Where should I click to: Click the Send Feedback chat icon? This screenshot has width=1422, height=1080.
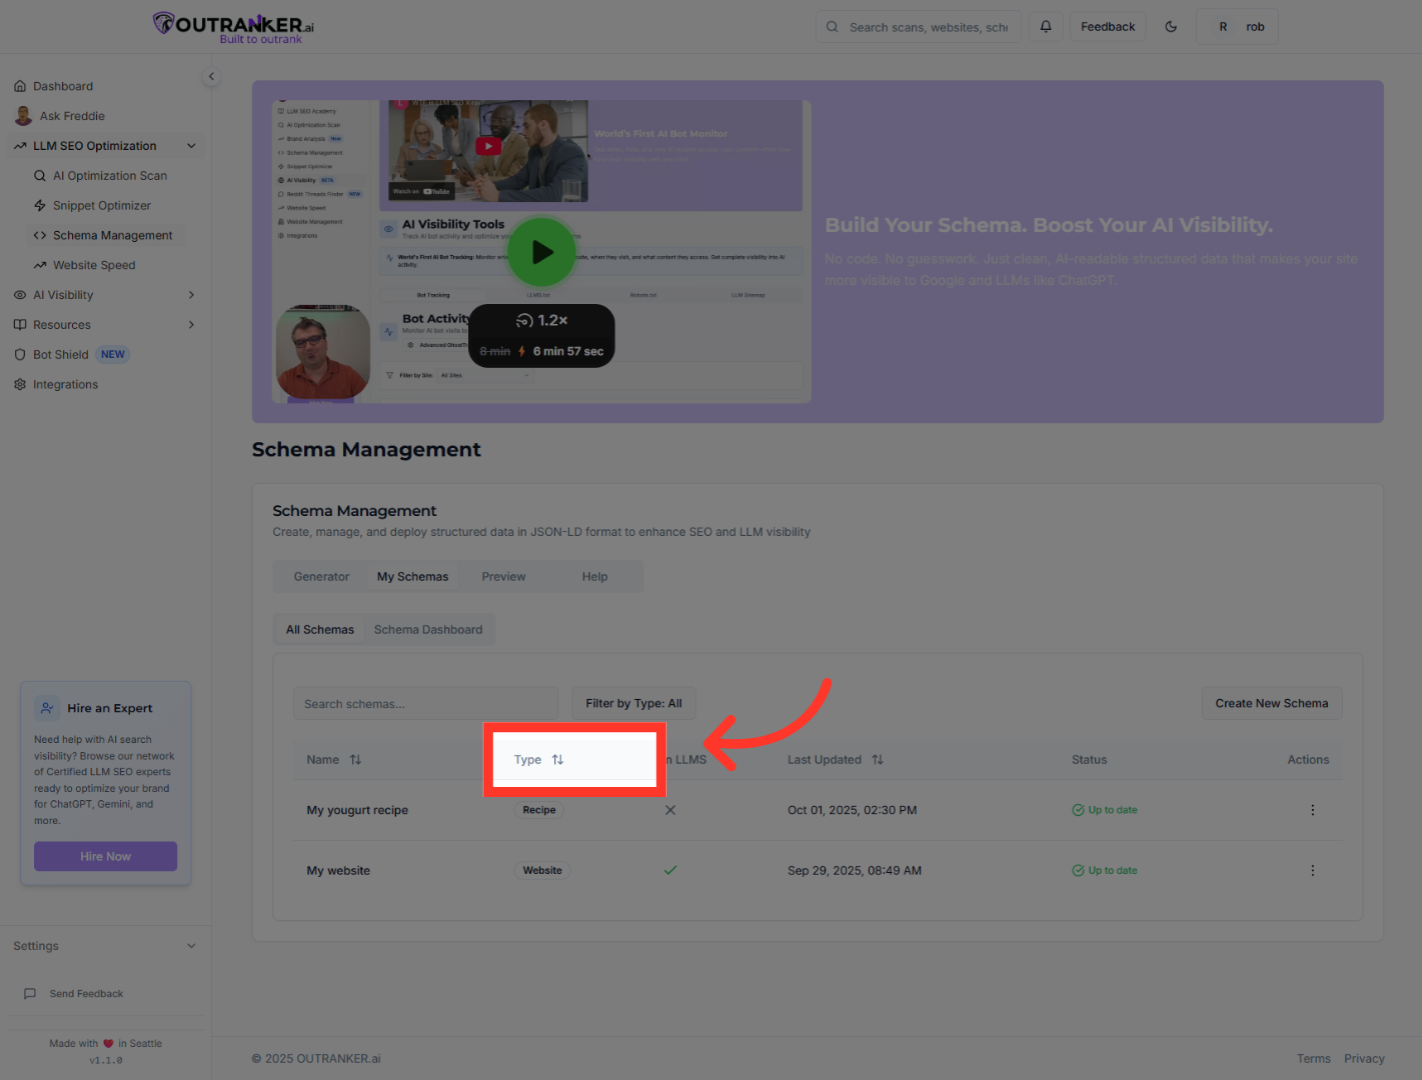(x=30, y=994)
